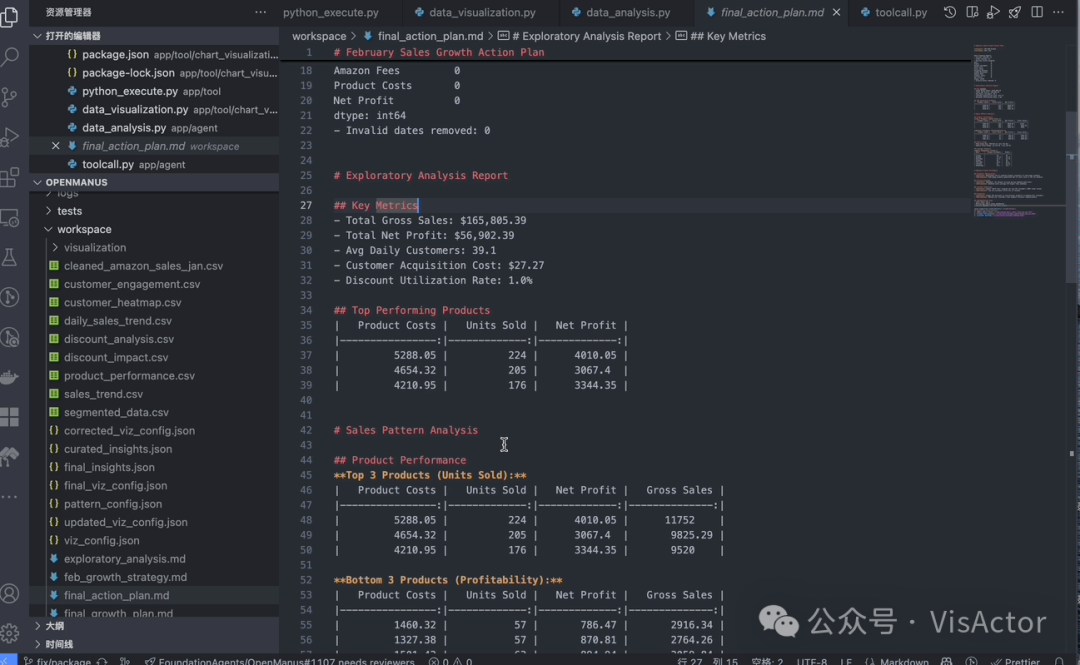Open the Extensions view
Screen dimensions: 1080x665
pyautogui.click(x=11, y=178)
